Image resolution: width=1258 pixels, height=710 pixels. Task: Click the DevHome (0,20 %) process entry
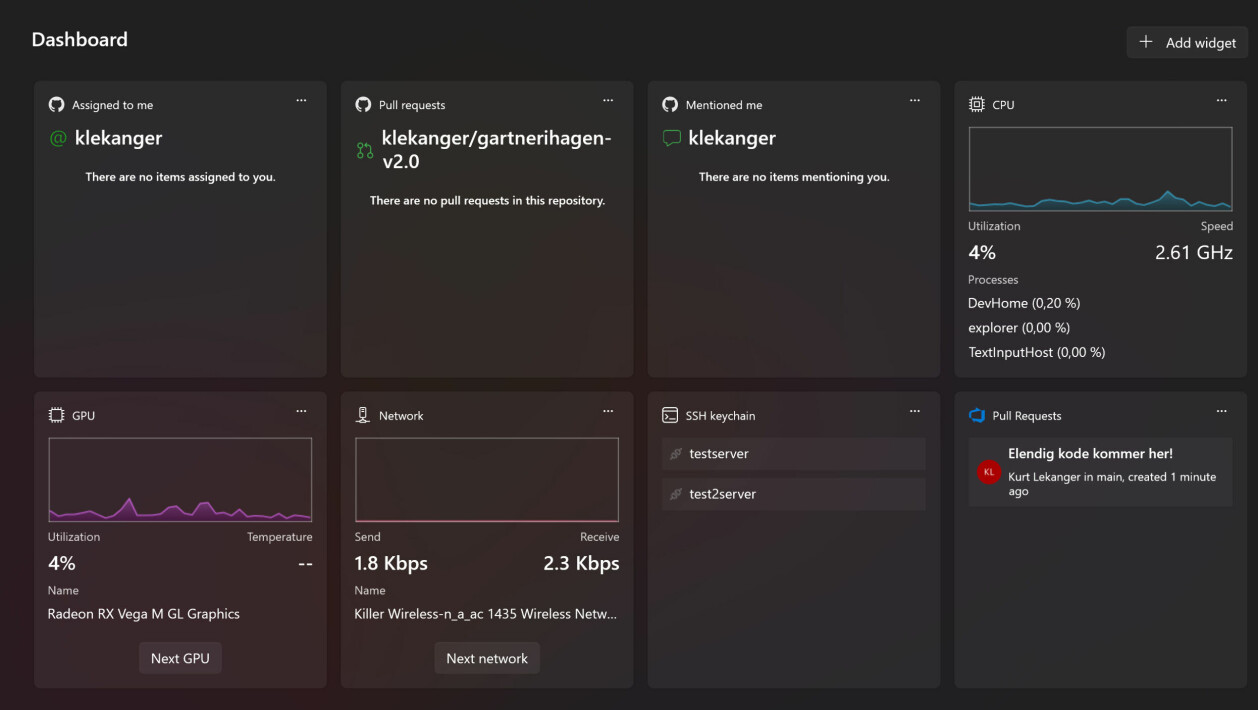(x=1024, y=303)
